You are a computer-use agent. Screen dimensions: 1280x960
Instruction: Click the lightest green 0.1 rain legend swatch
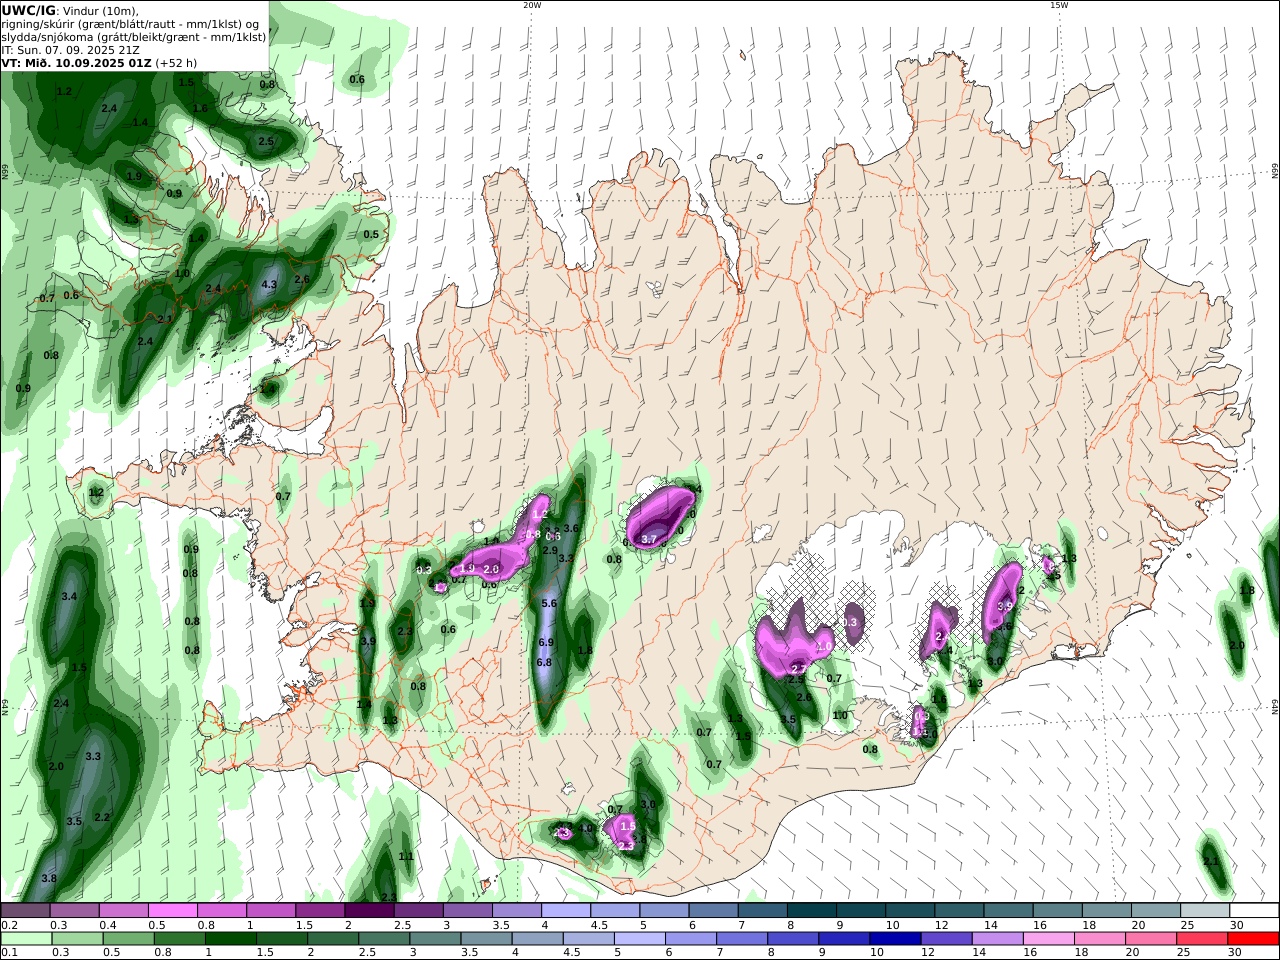pos(25,939)
